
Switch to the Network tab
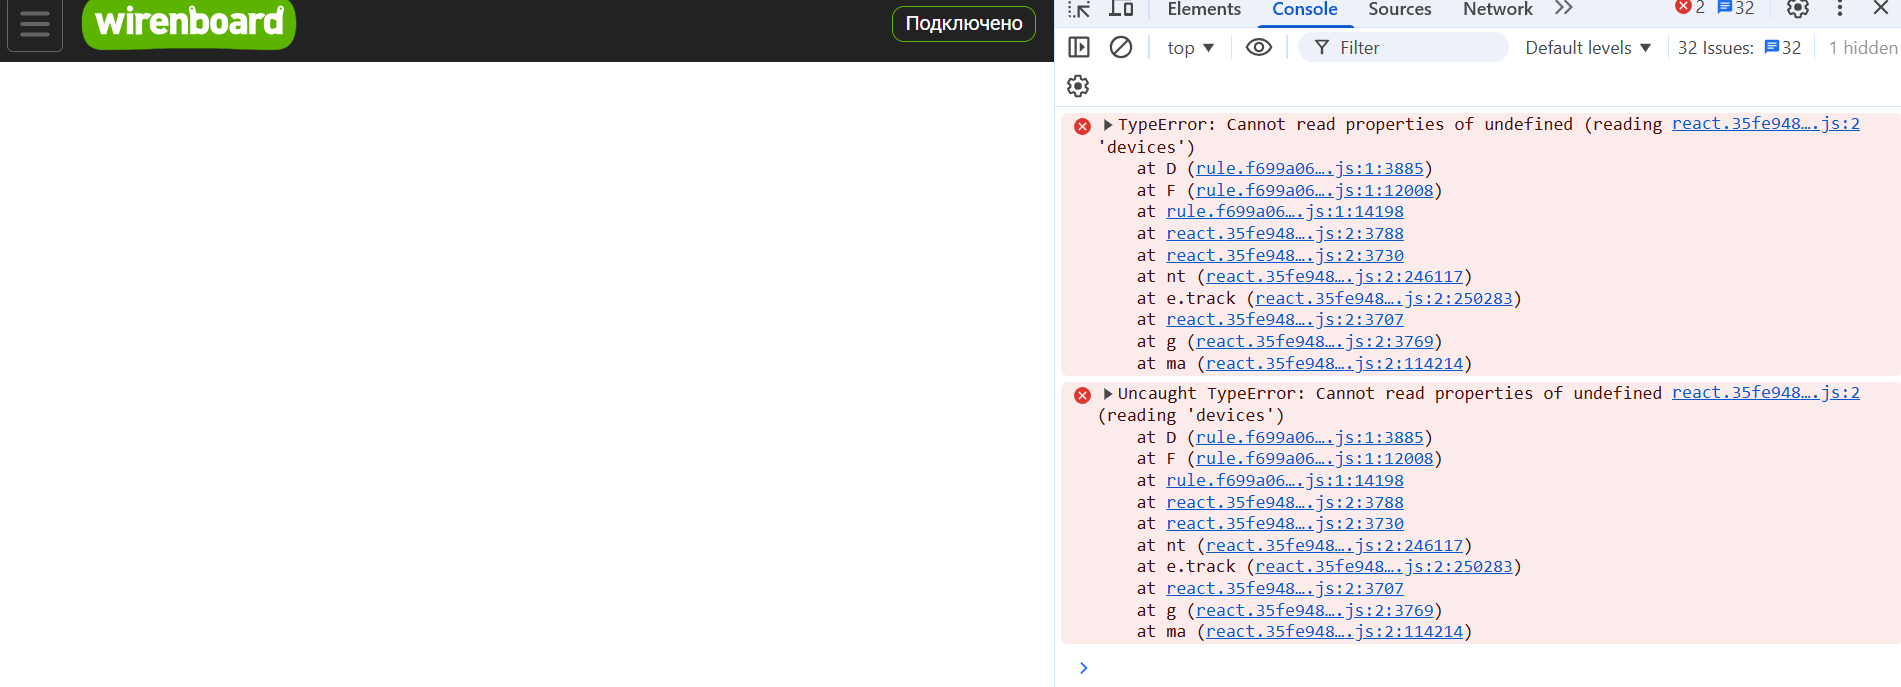click(1497, 10)
